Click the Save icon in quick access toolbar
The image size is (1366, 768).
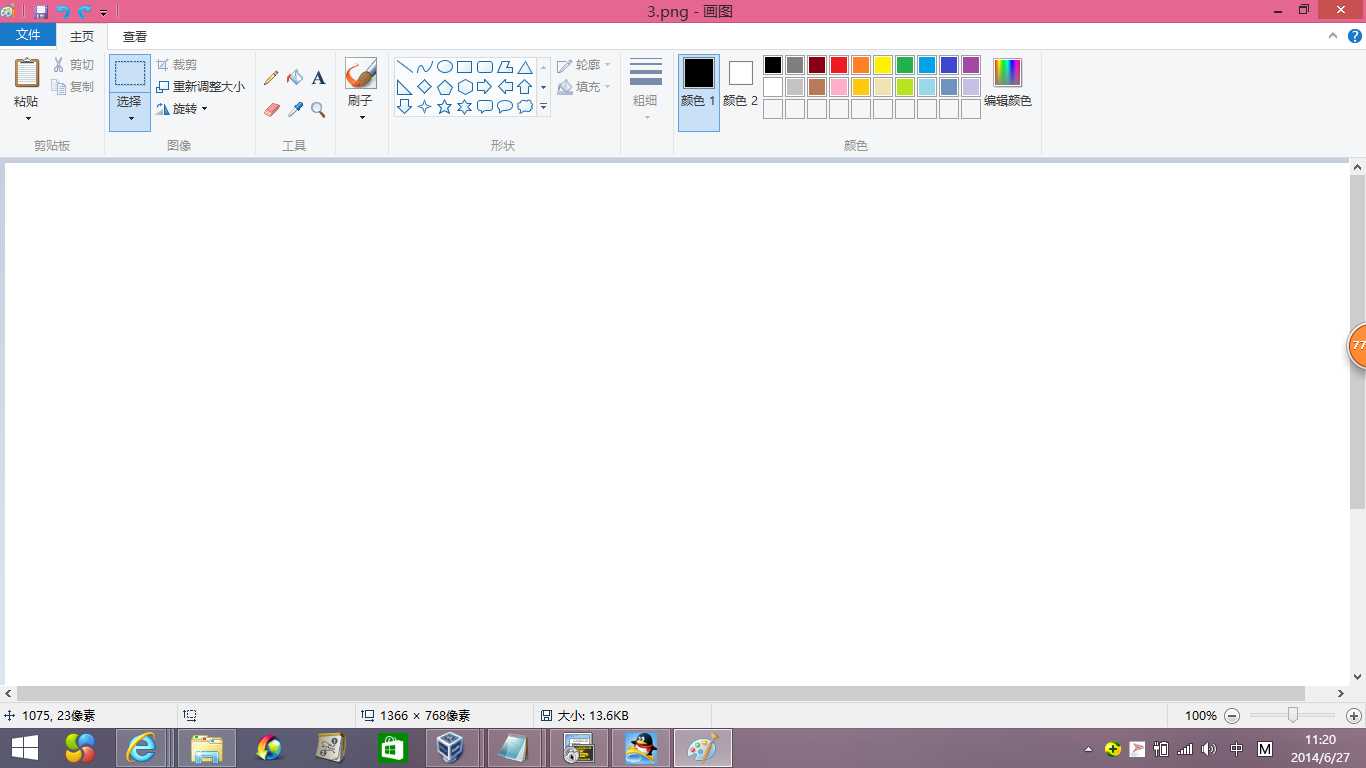(x=41, y=12)
